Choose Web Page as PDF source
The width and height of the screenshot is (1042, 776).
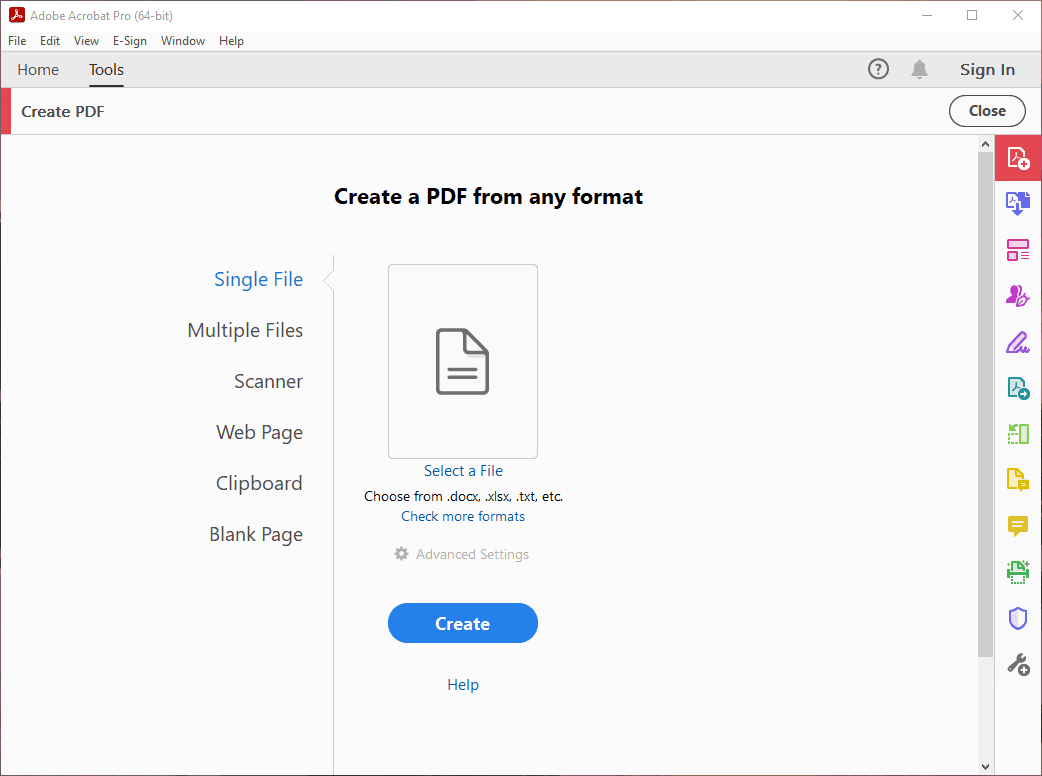point(259,432)
